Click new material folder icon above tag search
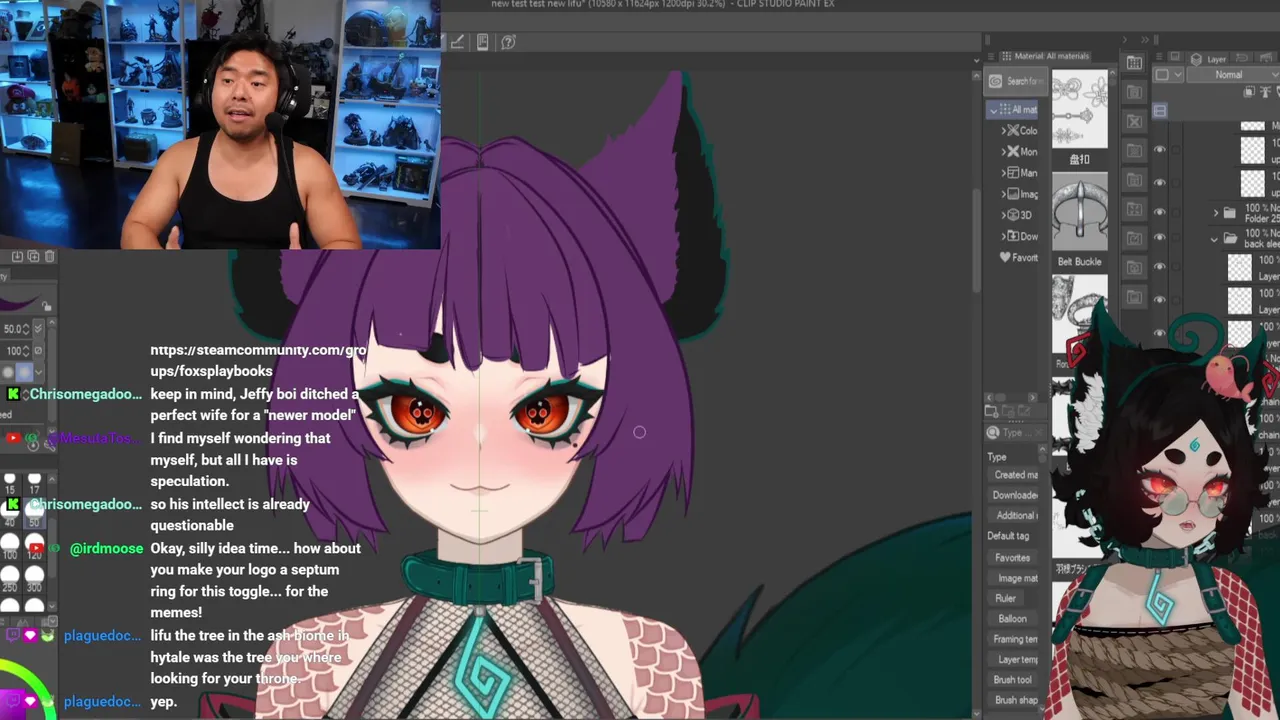This screenshot has height=720, width=1280. (992, 411)
